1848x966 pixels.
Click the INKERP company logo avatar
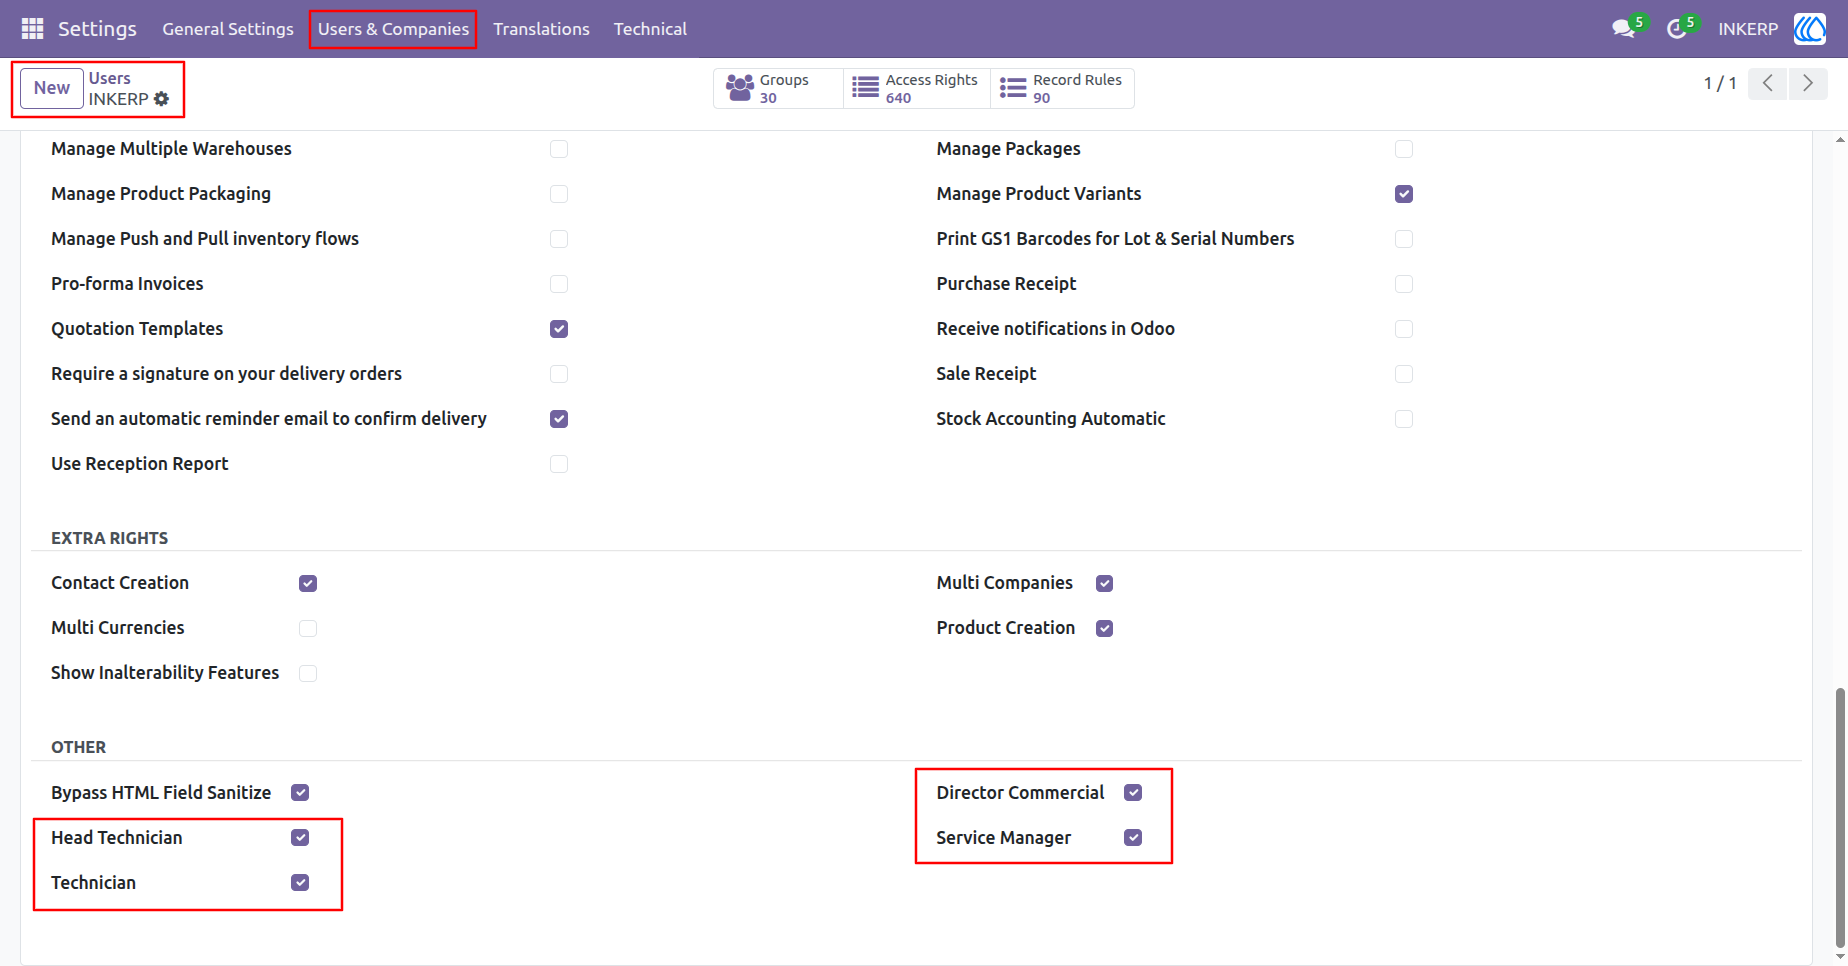[1810, 29]
